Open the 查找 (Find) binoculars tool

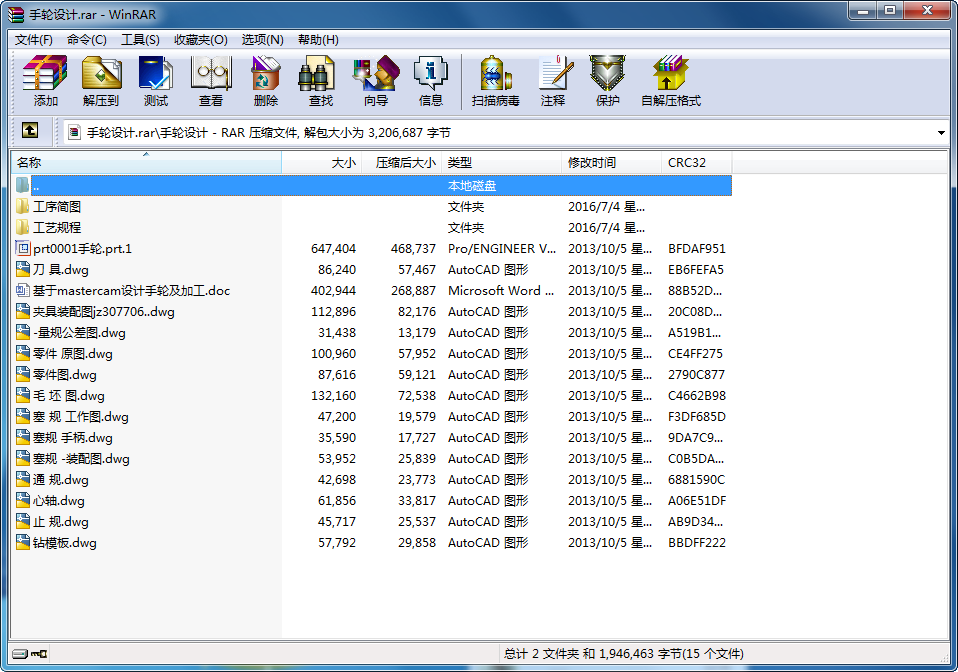click(320, 80)
